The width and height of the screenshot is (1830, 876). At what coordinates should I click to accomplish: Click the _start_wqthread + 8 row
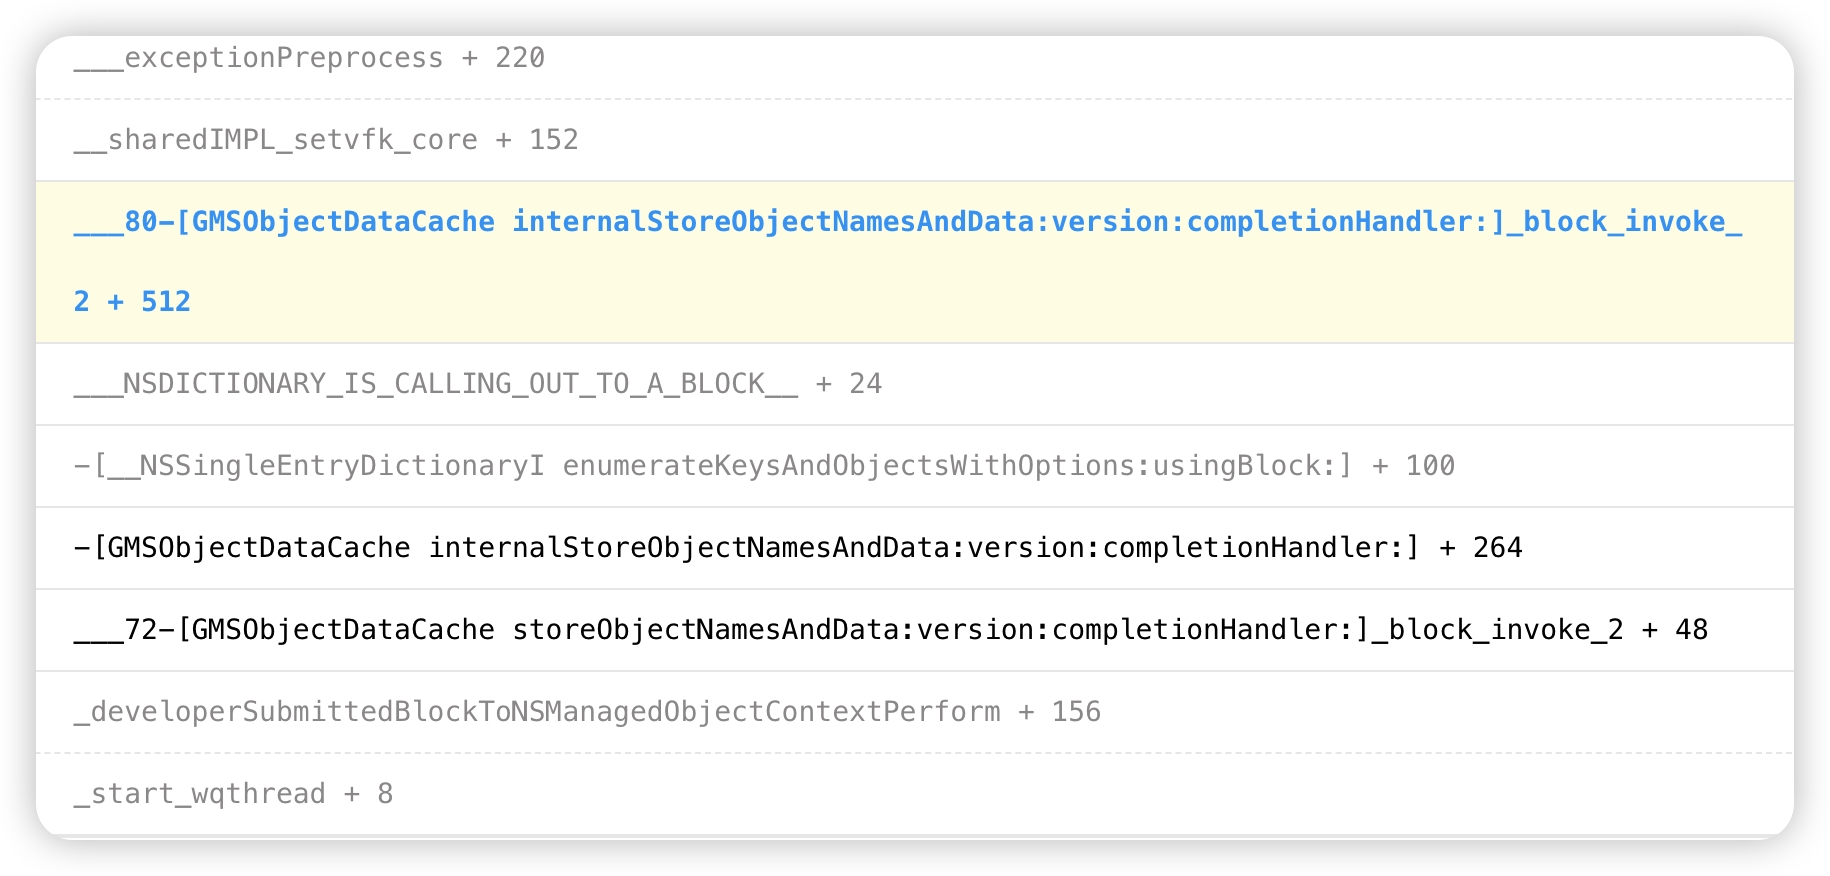(914, 794)
